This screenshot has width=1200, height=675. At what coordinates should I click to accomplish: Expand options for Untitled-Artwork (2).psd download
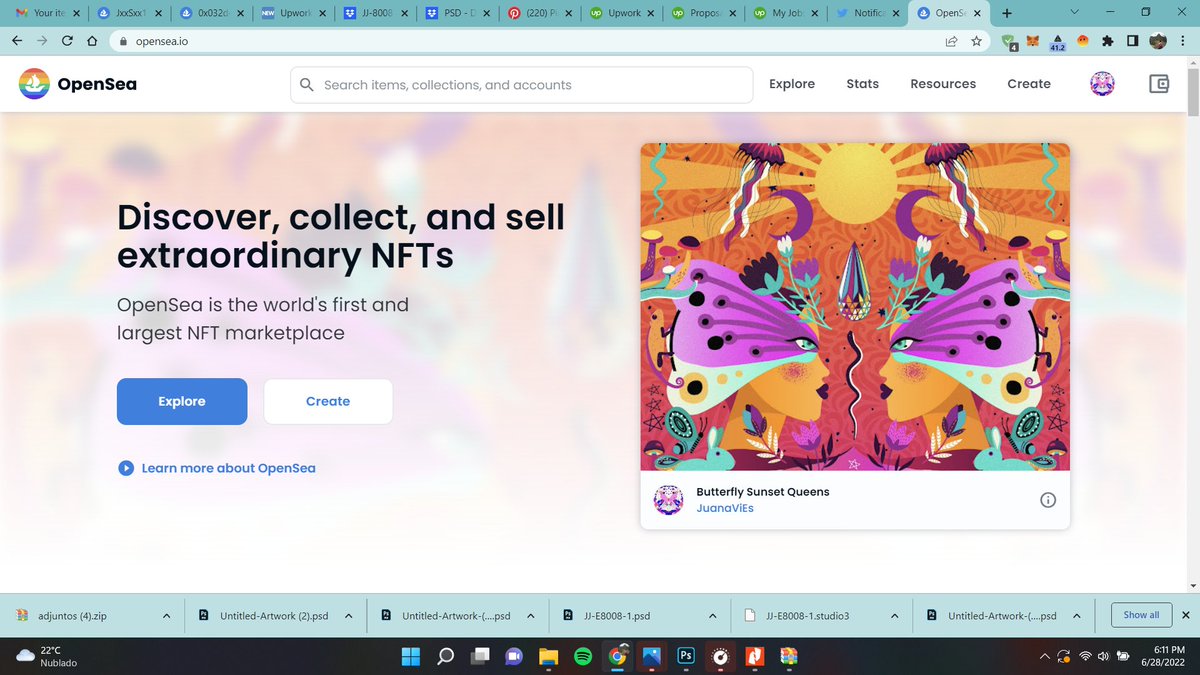(348, 616)
